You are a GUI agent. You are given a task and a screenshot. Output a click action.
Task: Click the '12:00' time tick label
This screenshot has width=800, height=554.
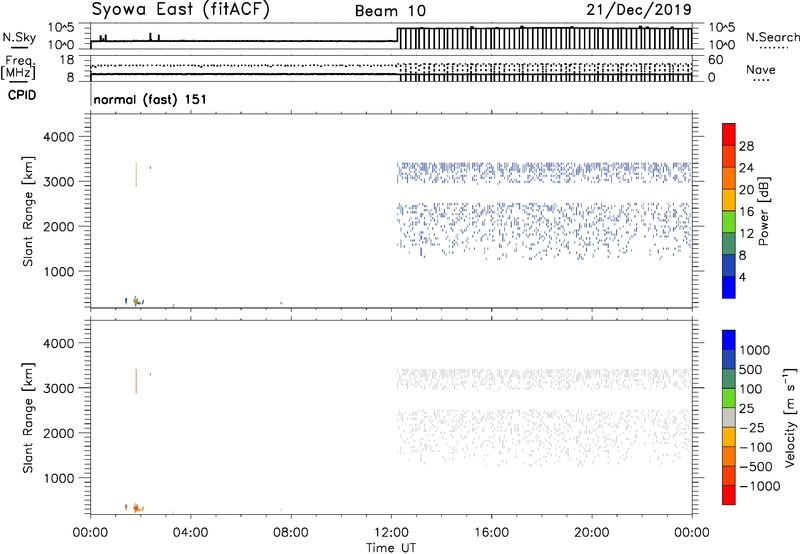pyautogui.click(x=391, y=533)
